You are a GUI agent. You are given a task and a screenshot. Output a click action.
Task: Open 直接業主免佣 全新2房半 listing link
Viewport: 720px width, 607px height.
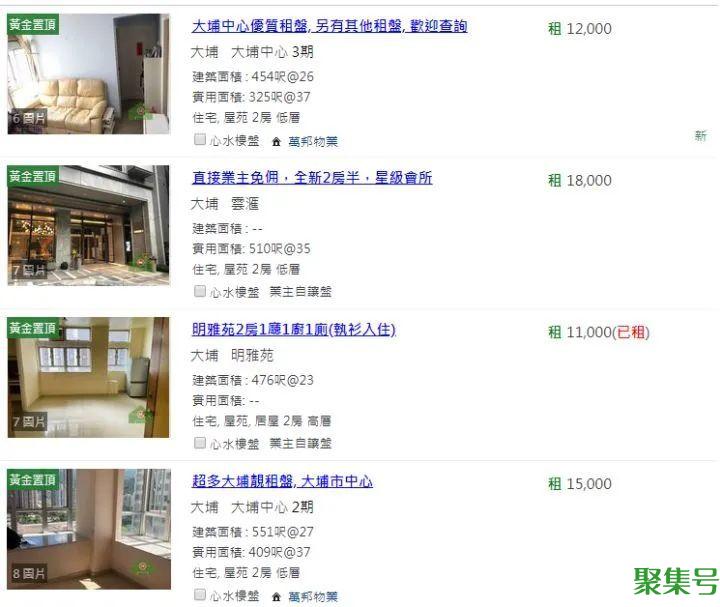[312, 178]
